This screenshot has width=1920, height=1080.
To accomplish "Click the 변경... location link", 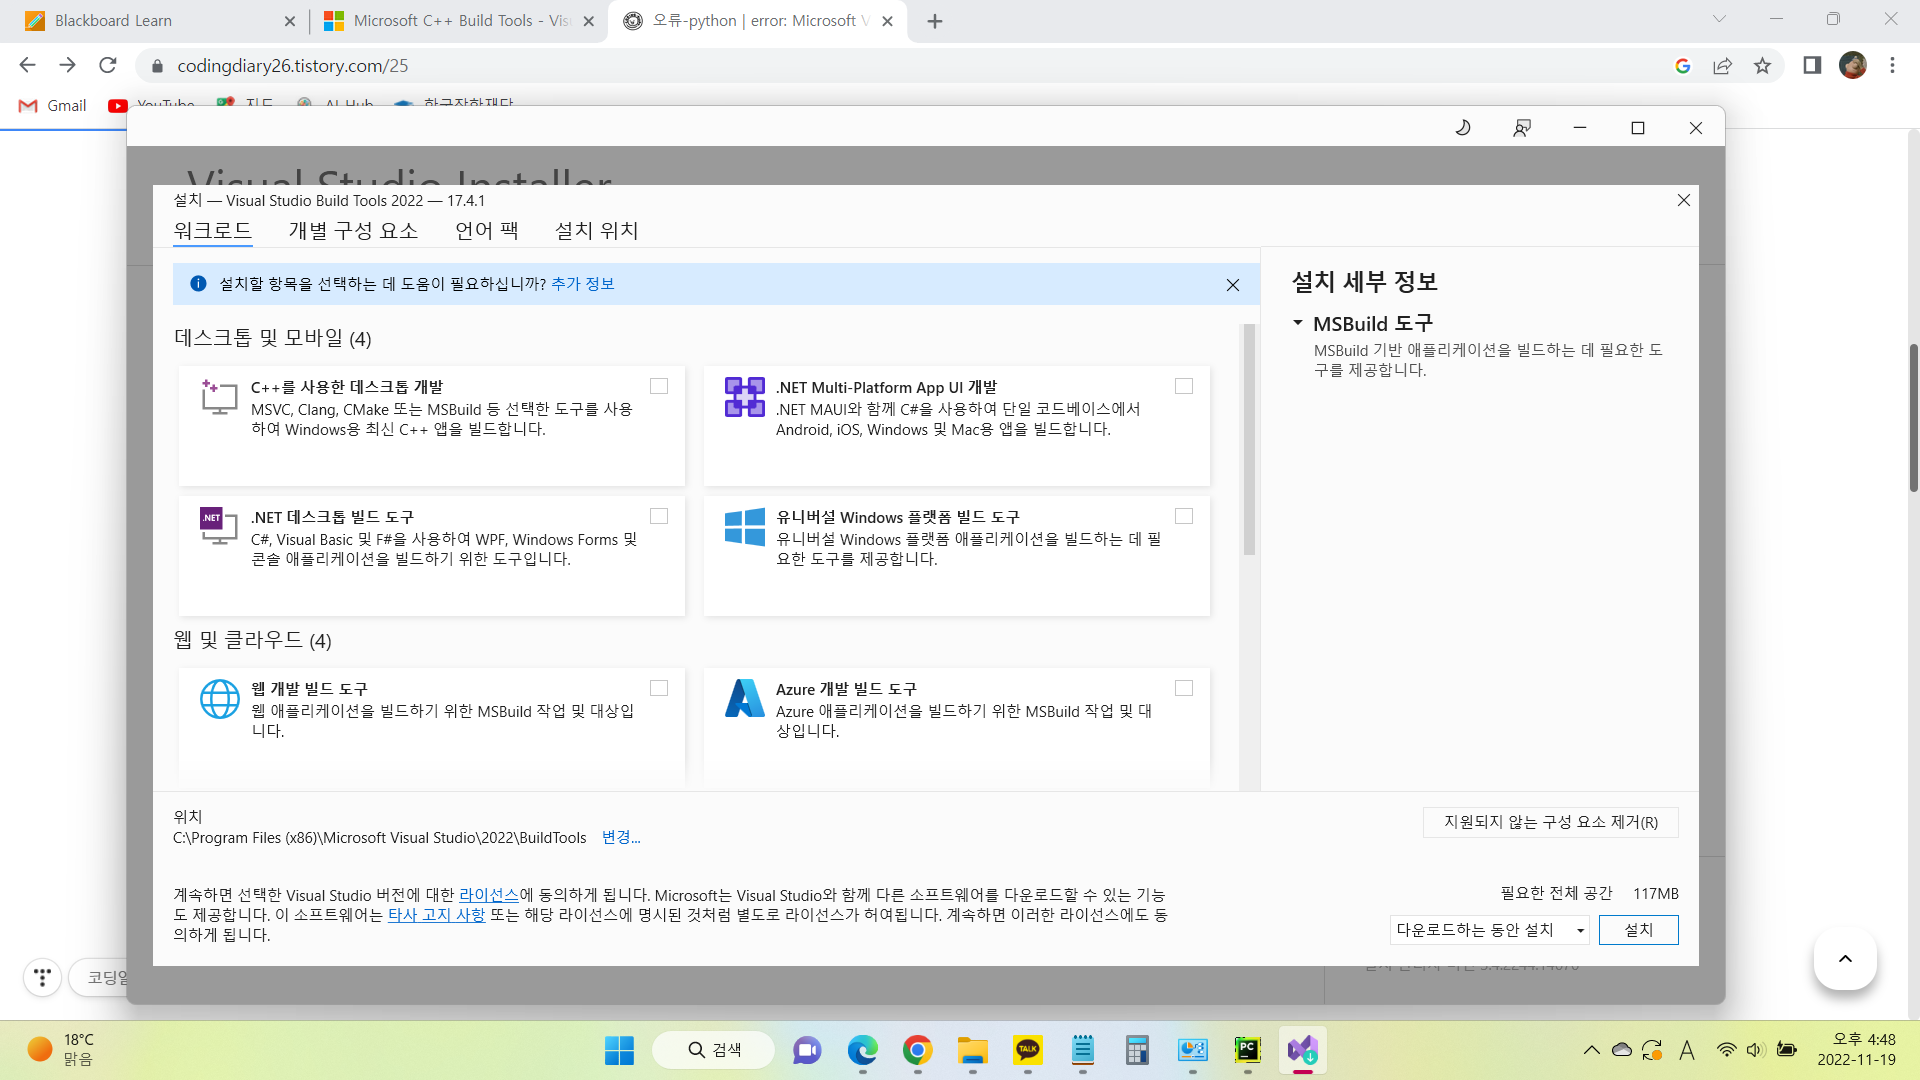I will (x=620, y=837).
